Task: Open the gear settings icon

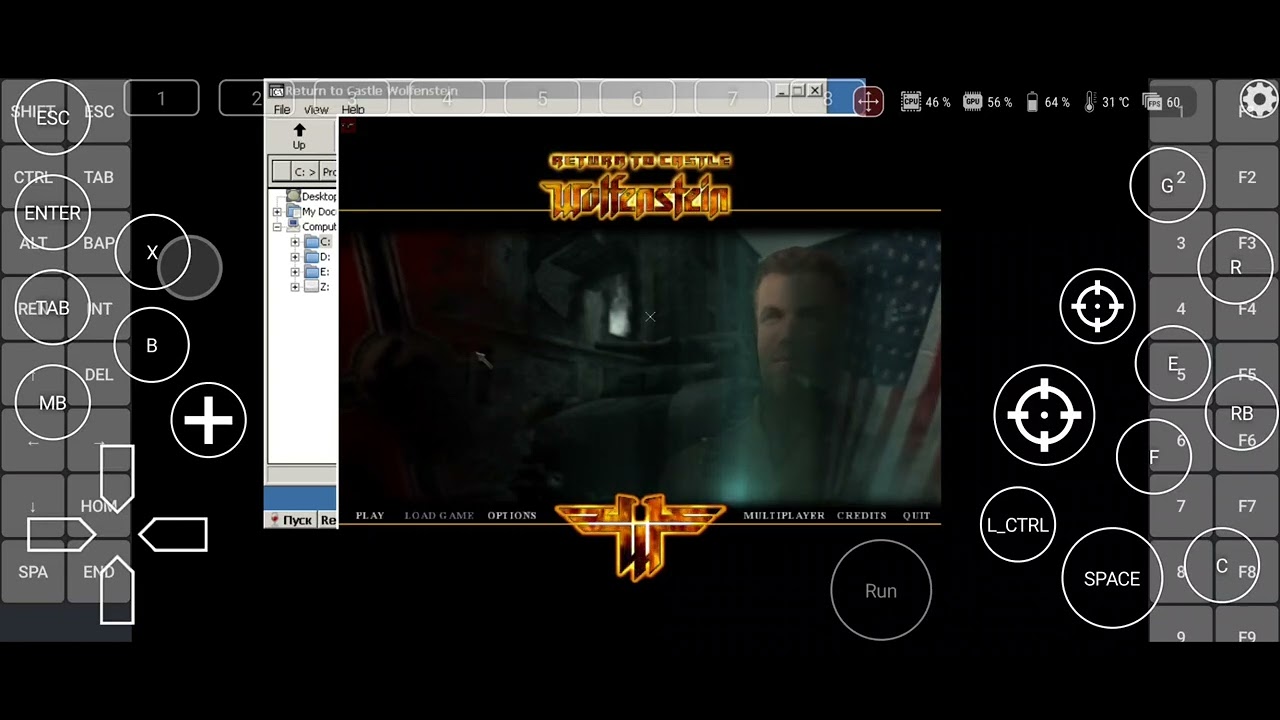Action: pyautogui.click(x=1259, y=98)
